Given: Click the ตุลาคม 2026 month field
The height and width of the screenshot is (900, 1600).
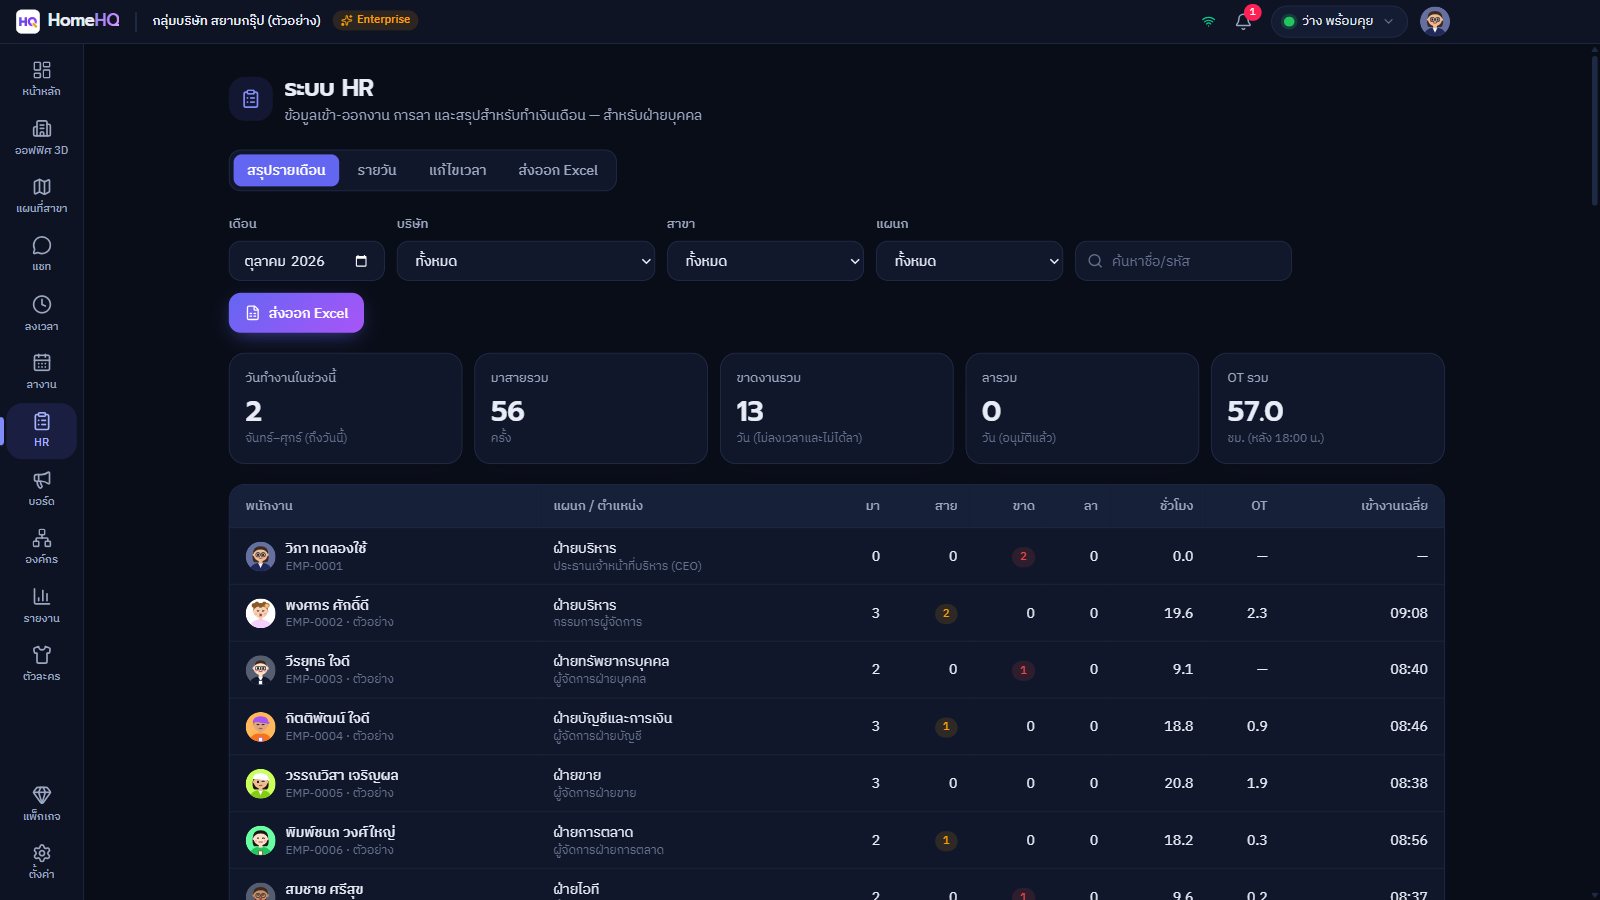Looking at the screenshot, I should (x=306, y=261).
